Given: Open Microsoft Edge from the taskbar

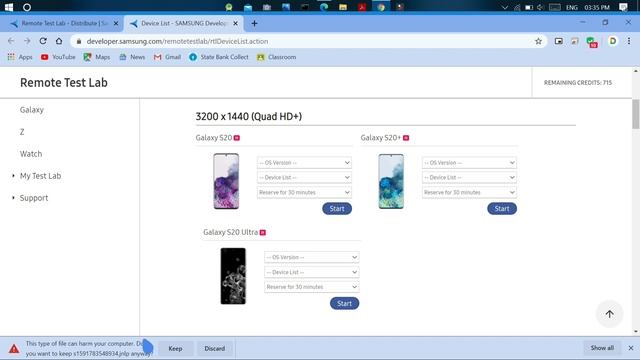Looking at the screenshot, I should click(324, 7).
